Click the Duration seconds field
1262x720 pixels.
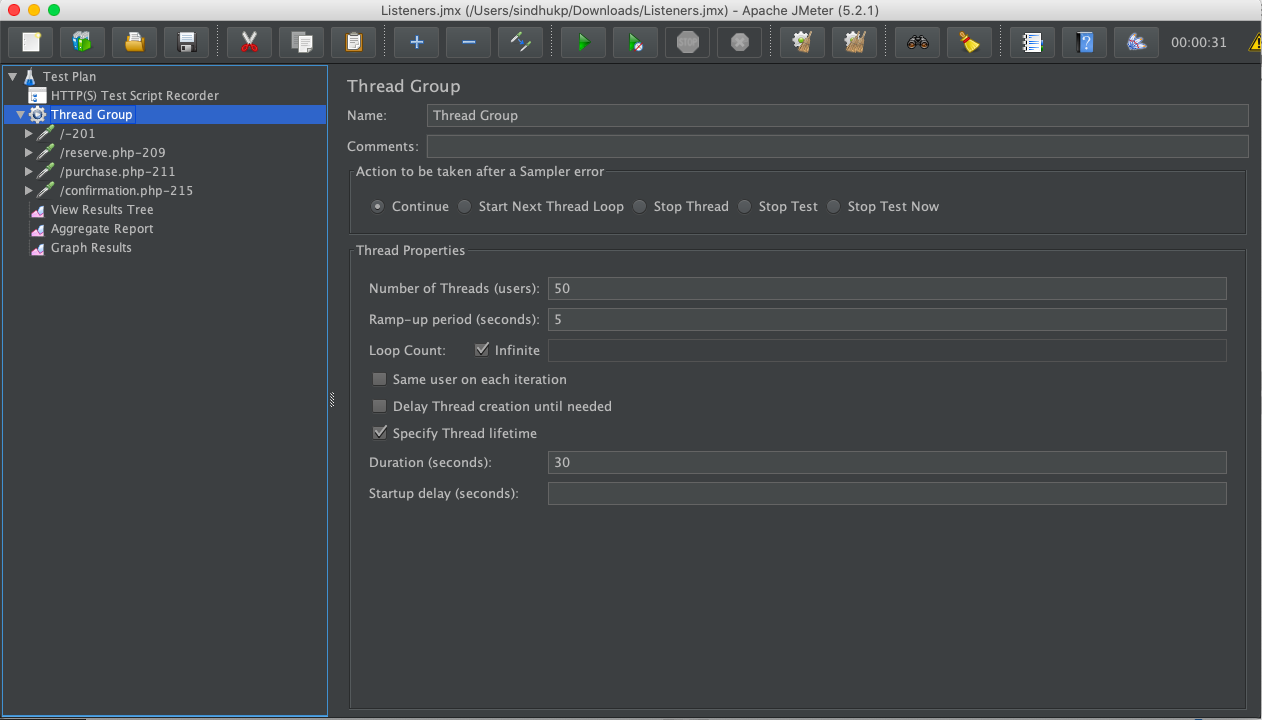pyautogui.click(x=887, y=462)
